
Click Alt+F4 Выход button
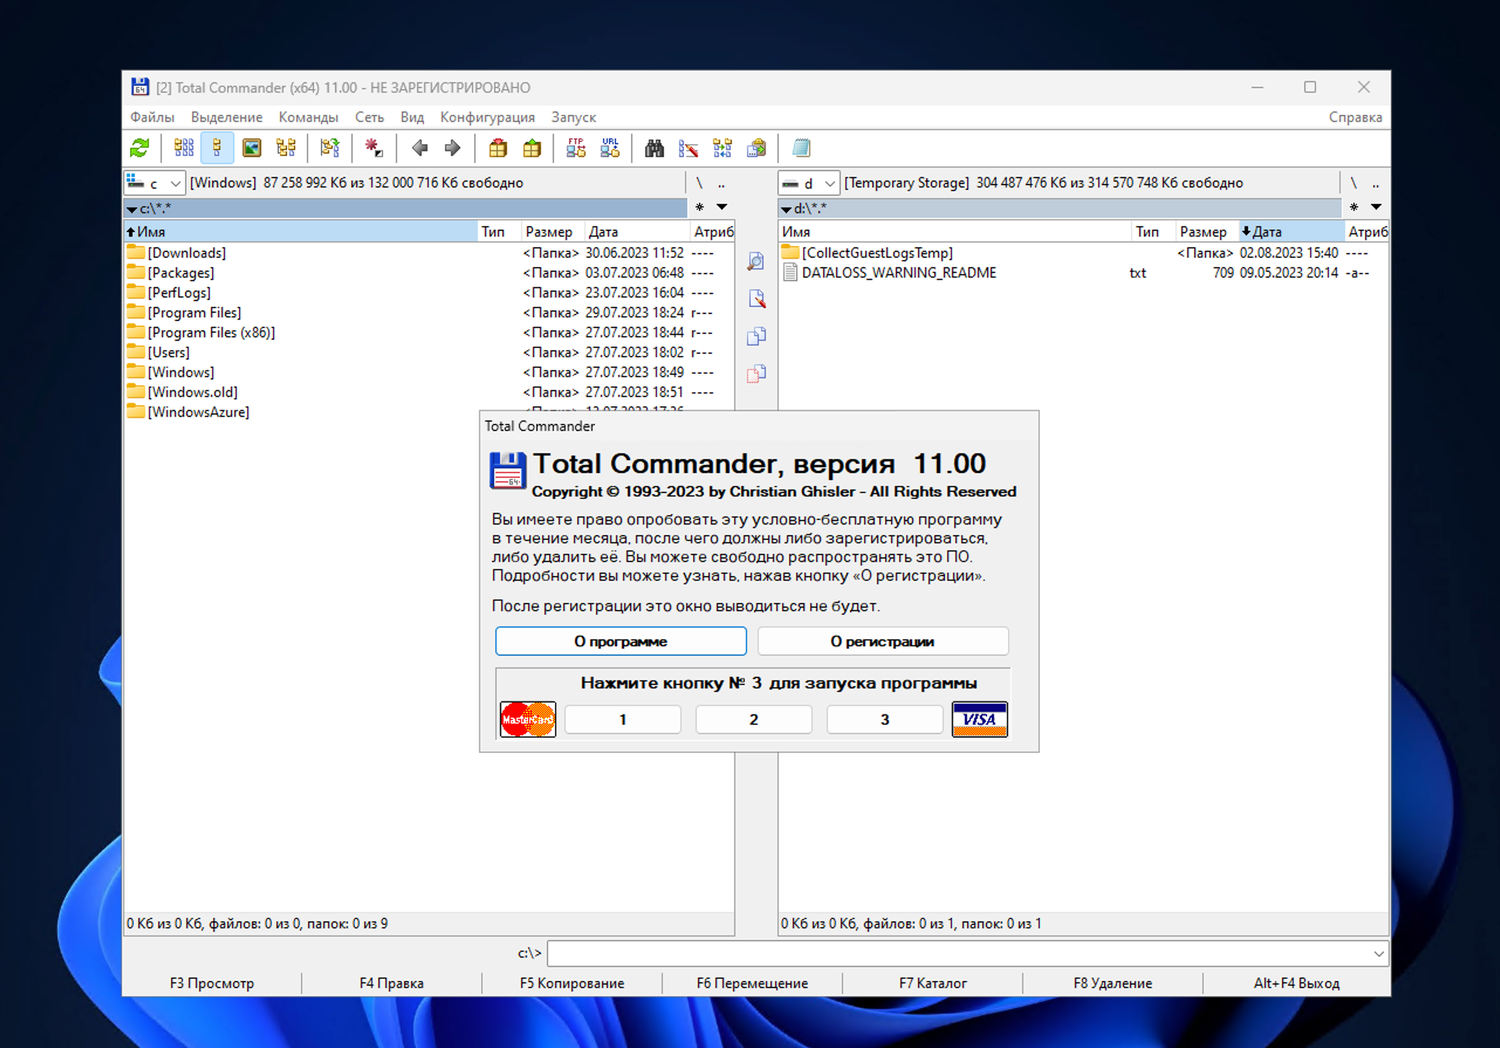[1296, 983]
